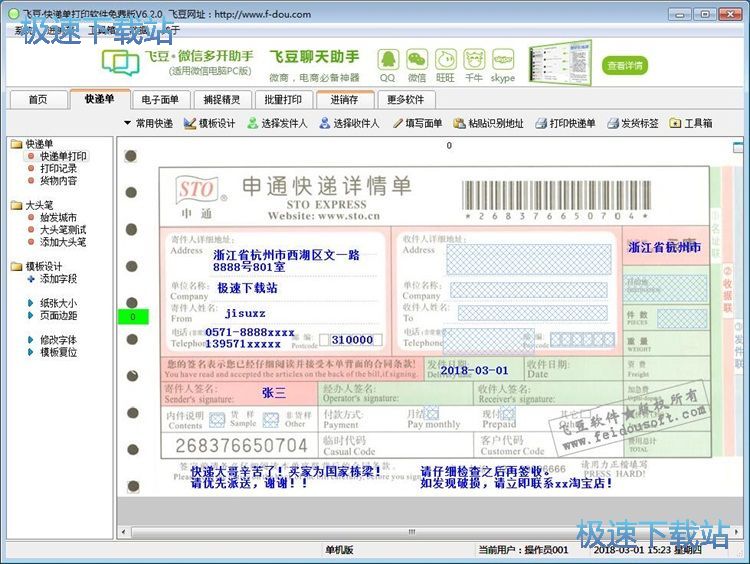Switch to the 电子面单 tab

[160, 100]
